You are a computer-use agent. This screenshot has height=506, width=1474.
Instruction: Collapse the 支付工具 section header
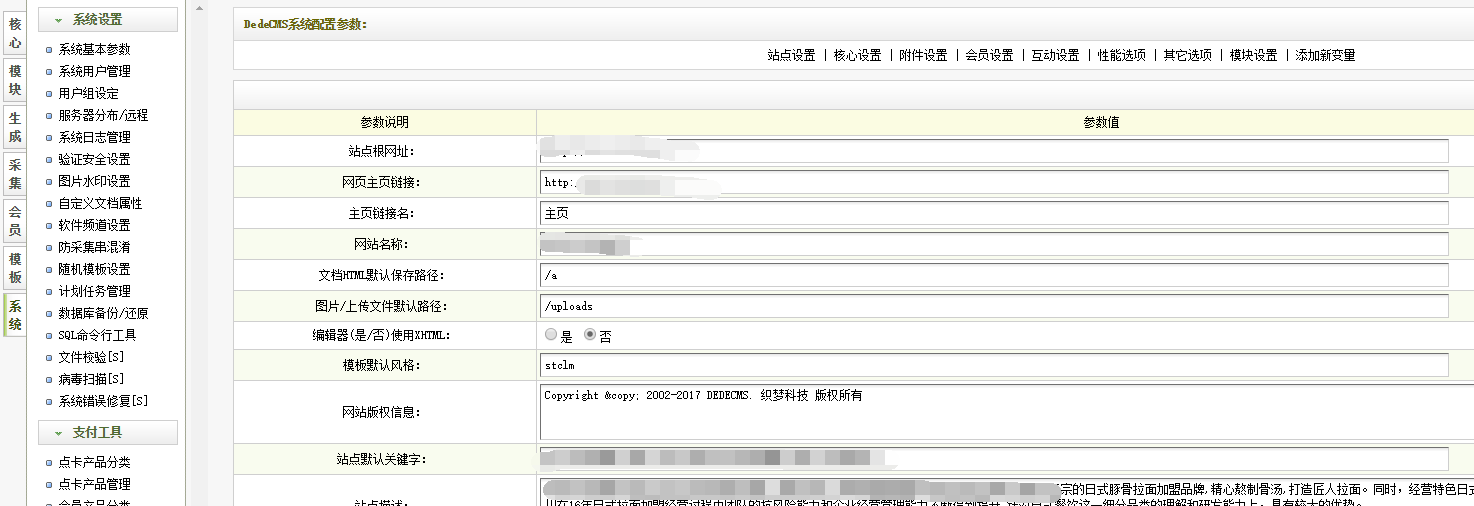(x=107, y=432)
